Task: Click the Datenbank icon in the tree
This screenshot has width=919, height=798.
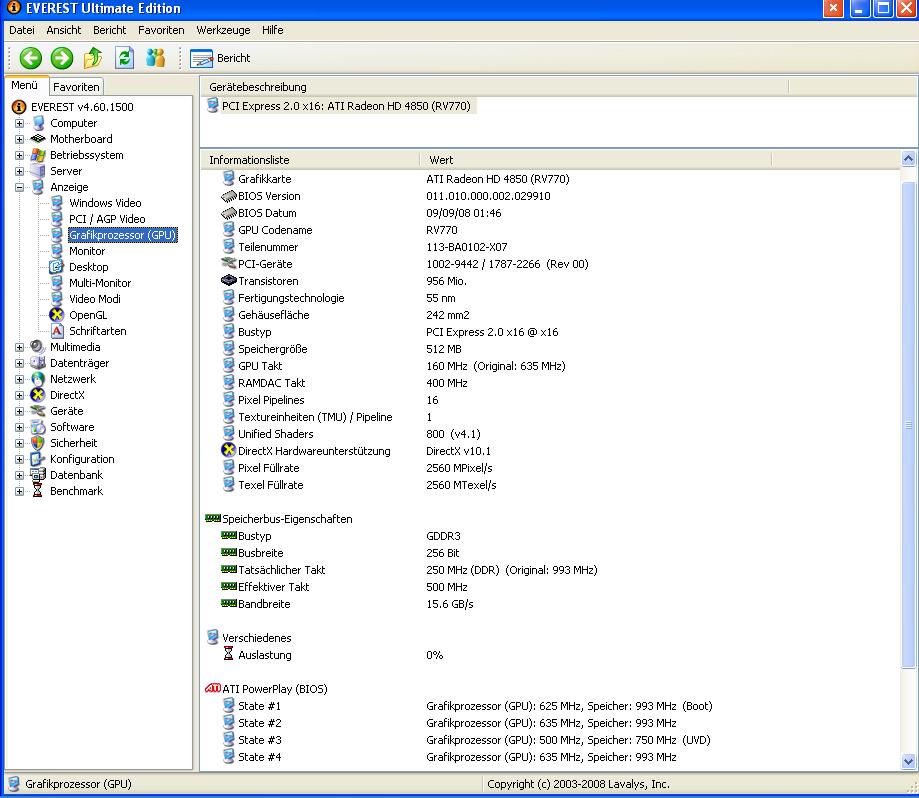Action: (x=38, y=475)
